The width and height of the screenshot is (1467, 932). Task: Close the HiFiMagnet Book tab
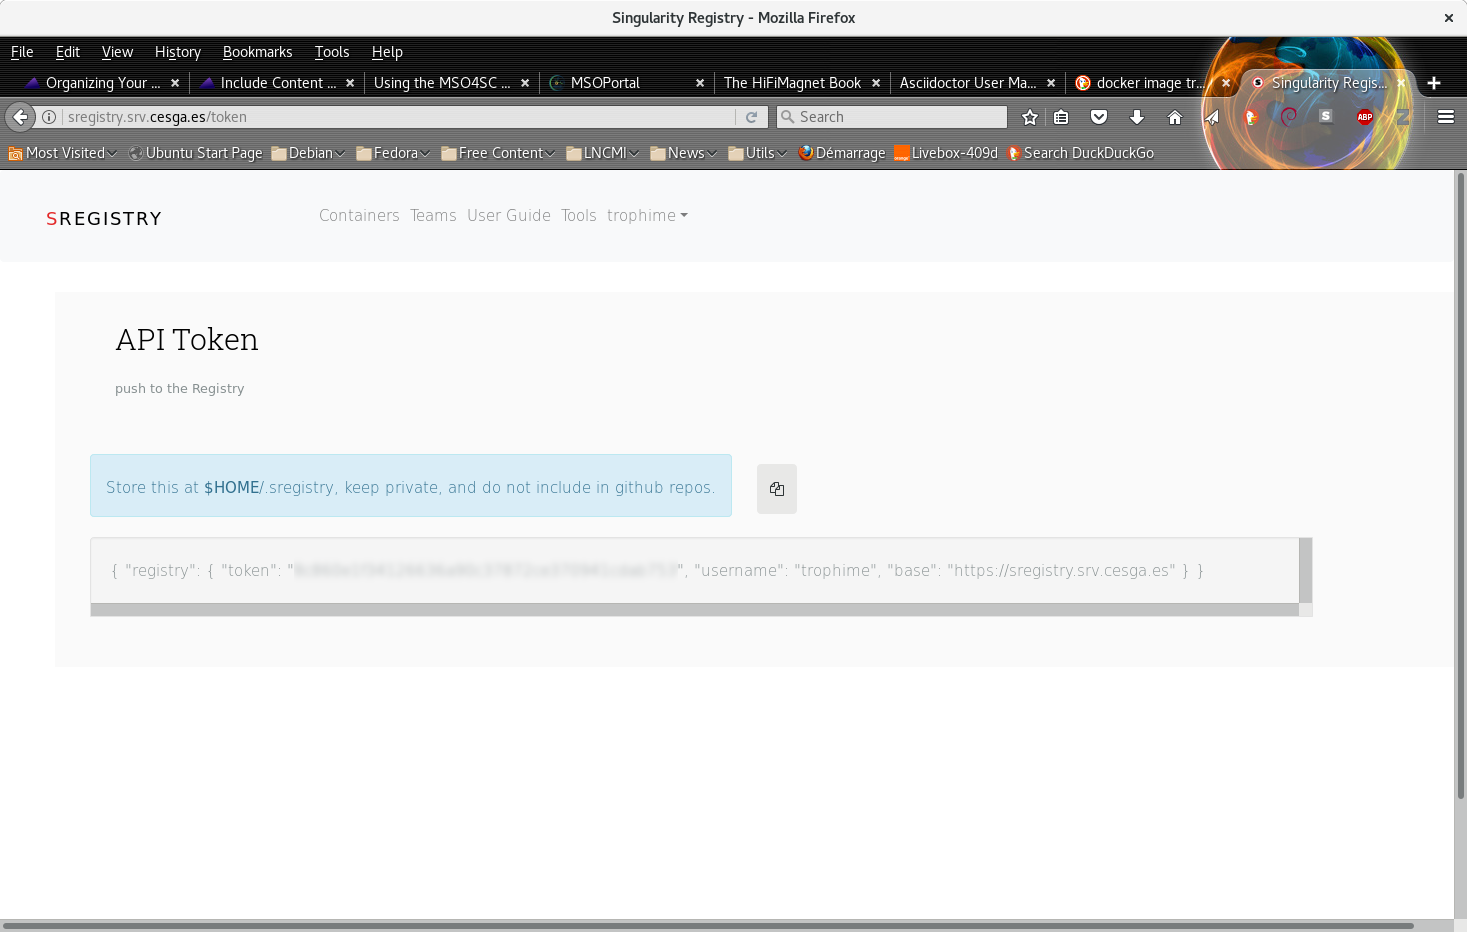[876, 83]
